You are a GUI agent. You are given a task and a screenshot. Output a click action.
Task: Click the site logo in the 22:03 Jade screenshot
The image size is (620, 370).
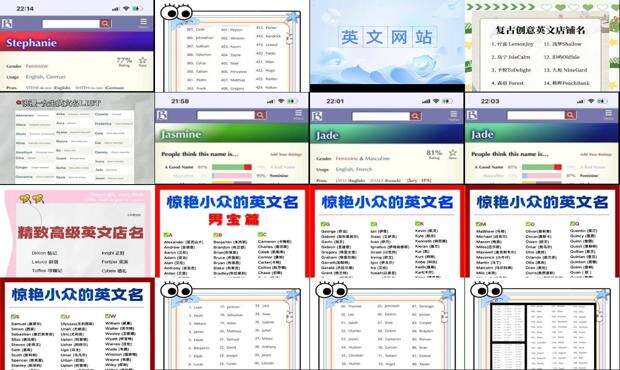[x=472, y=115]
